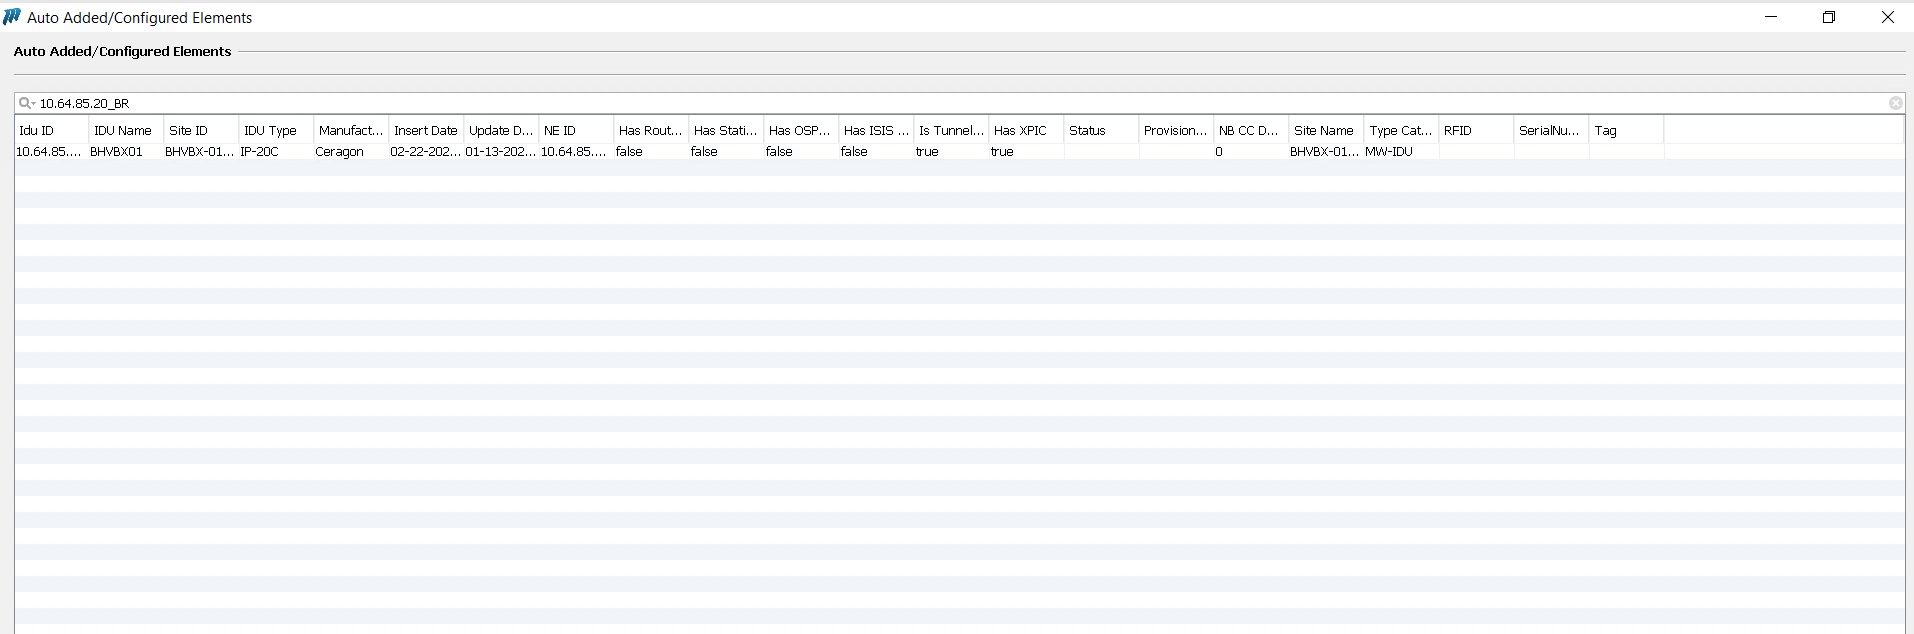Click the Insert Date column header

(x=425, y=130)
